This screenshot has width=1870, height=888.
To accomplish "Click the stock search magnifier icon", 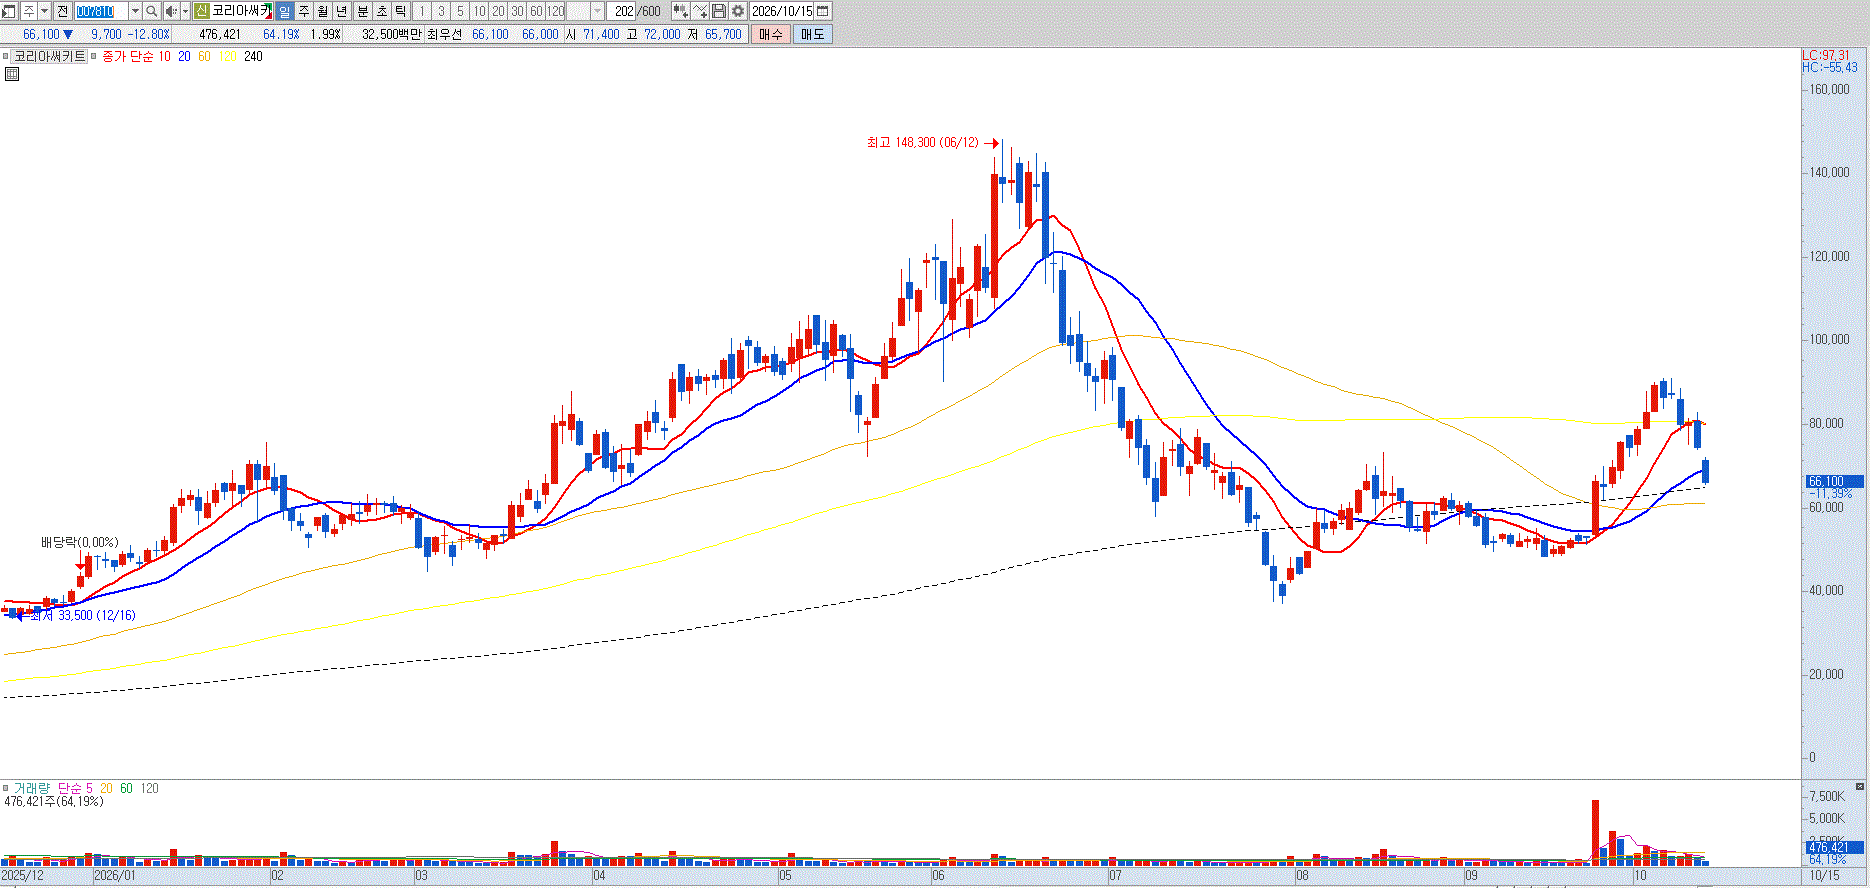I will point(151,11).
